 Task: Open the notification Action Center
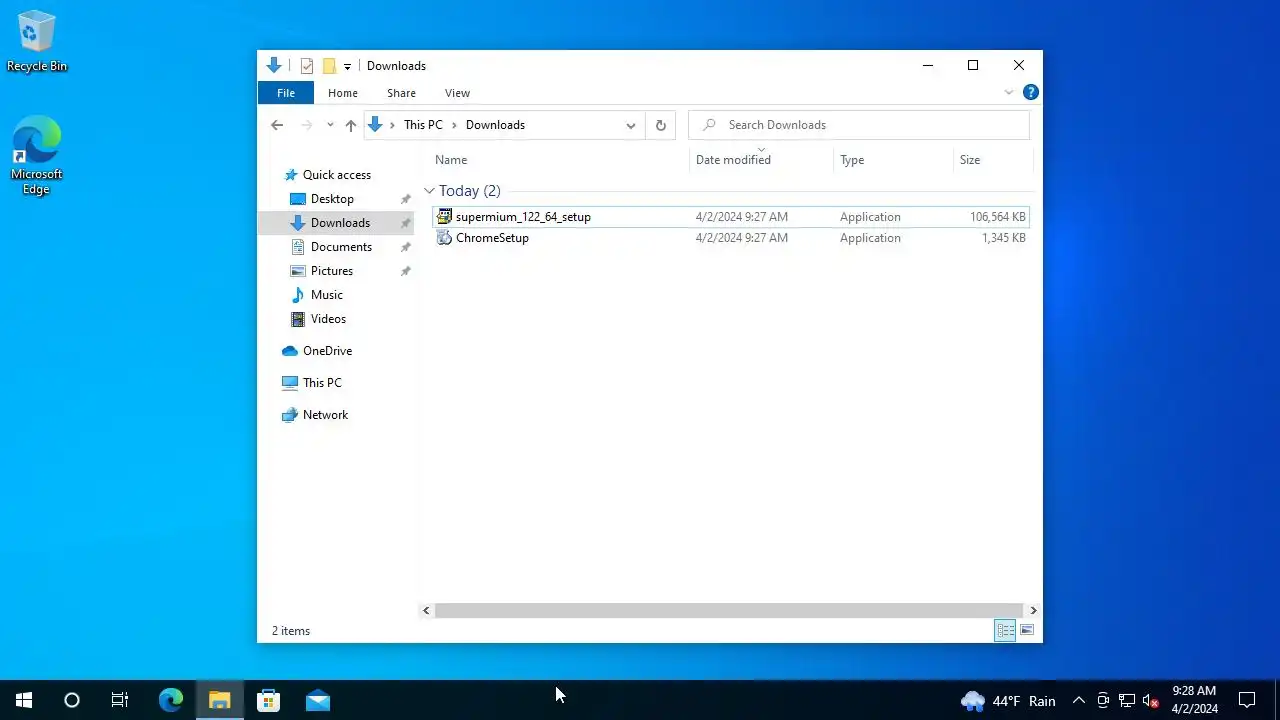(x=1247, y=700)
